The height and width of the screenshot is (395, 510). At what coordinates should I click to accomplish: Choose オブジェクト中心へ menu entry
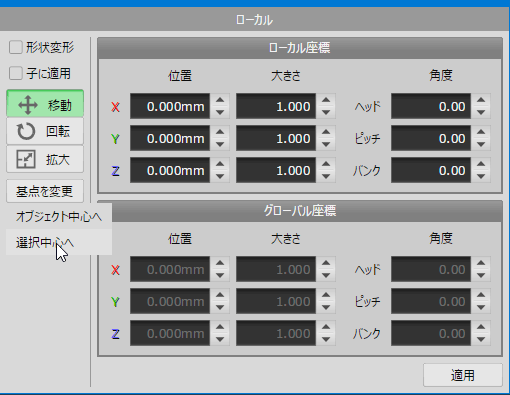pos(59,216)
